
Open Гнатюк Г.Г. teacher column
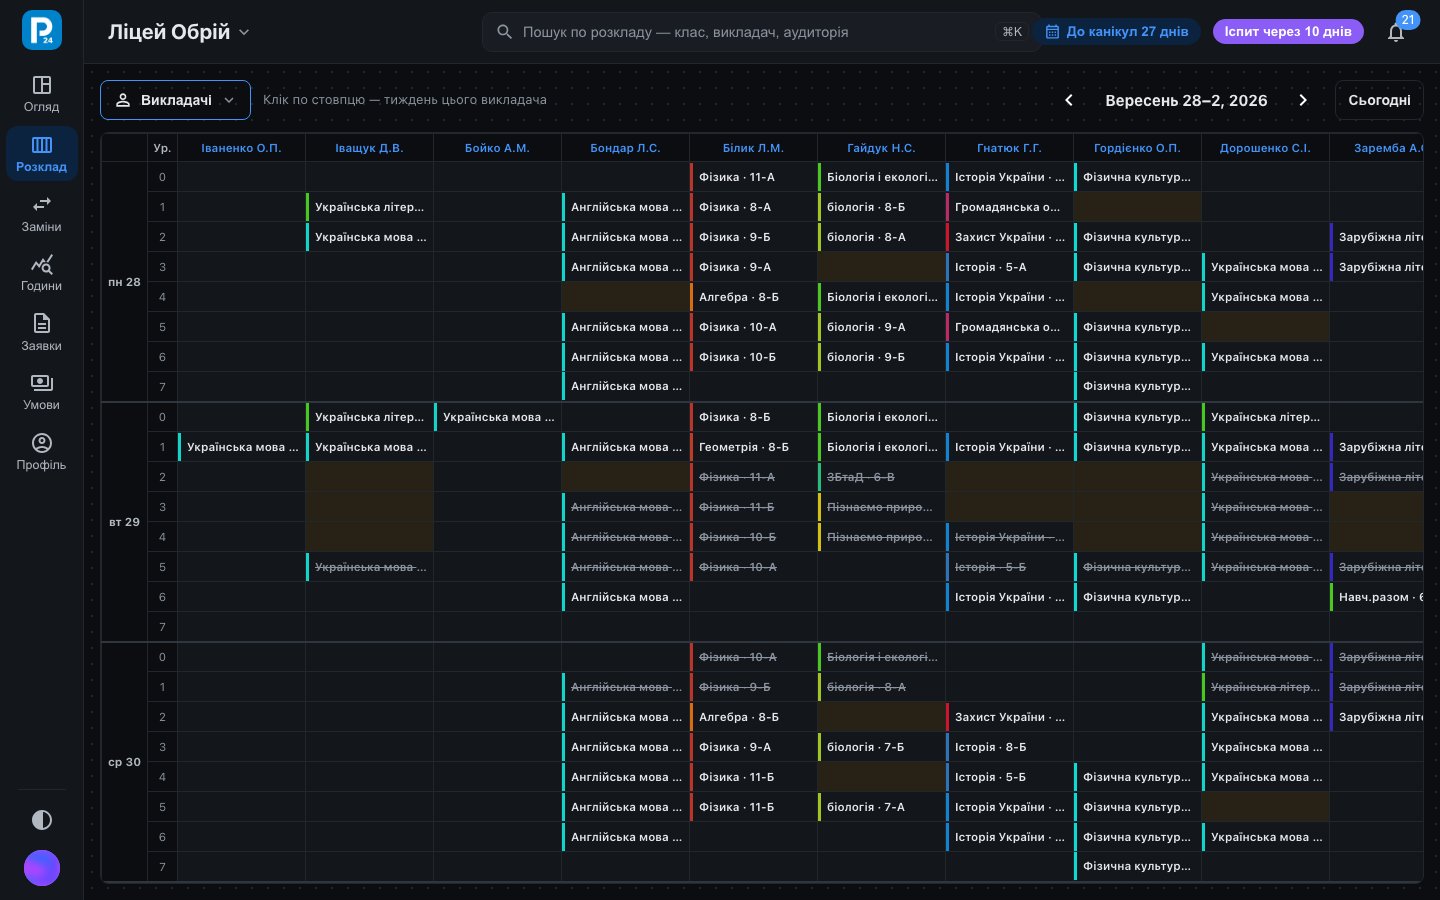click(1009, 148)
